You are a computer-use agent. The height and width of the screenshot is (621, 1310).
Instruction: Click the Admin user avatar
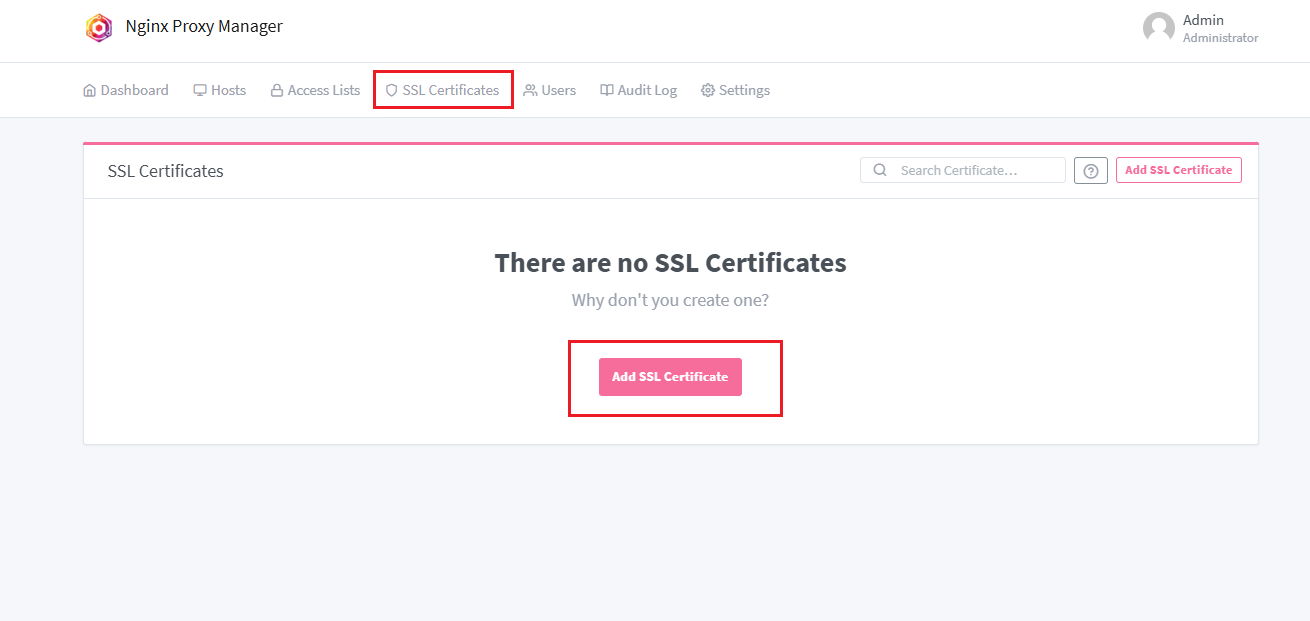[x=1158, y=28]
